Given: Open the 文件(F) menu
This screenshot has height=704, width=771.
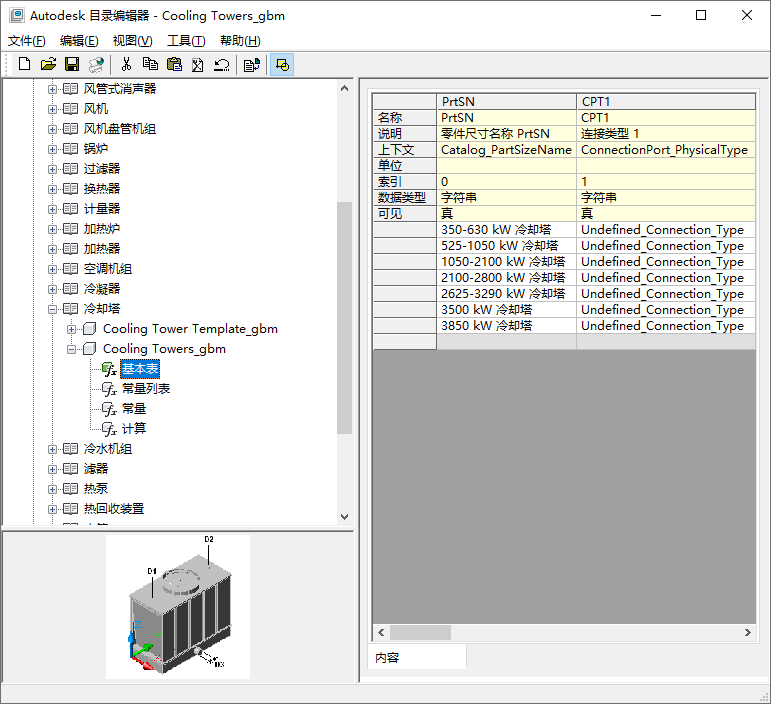Looking at the screenshot, I should (27, 41).
